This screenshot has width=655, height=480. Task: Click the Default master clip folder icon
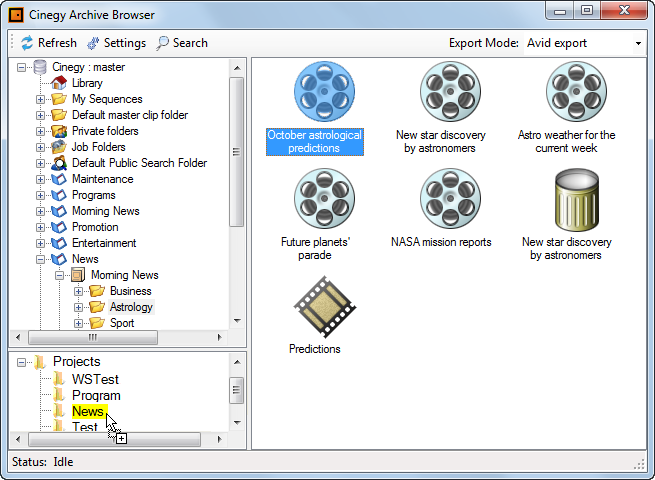pos(59,115)
